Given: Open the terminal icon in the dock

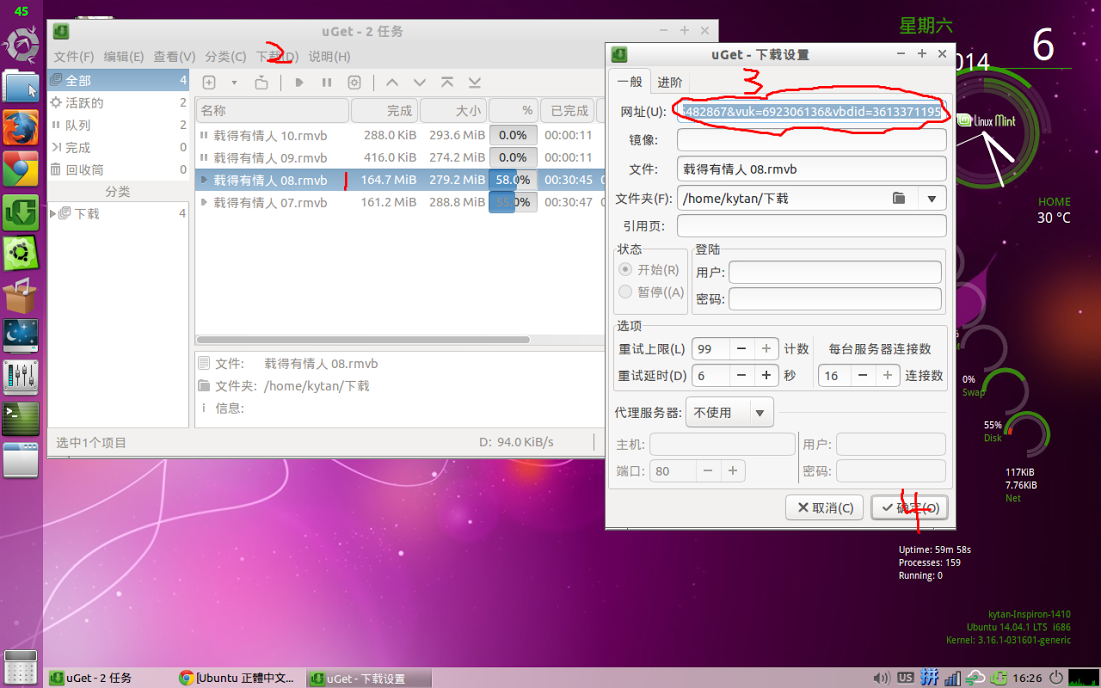Looking at the screenshot, I should coord(20,419).
